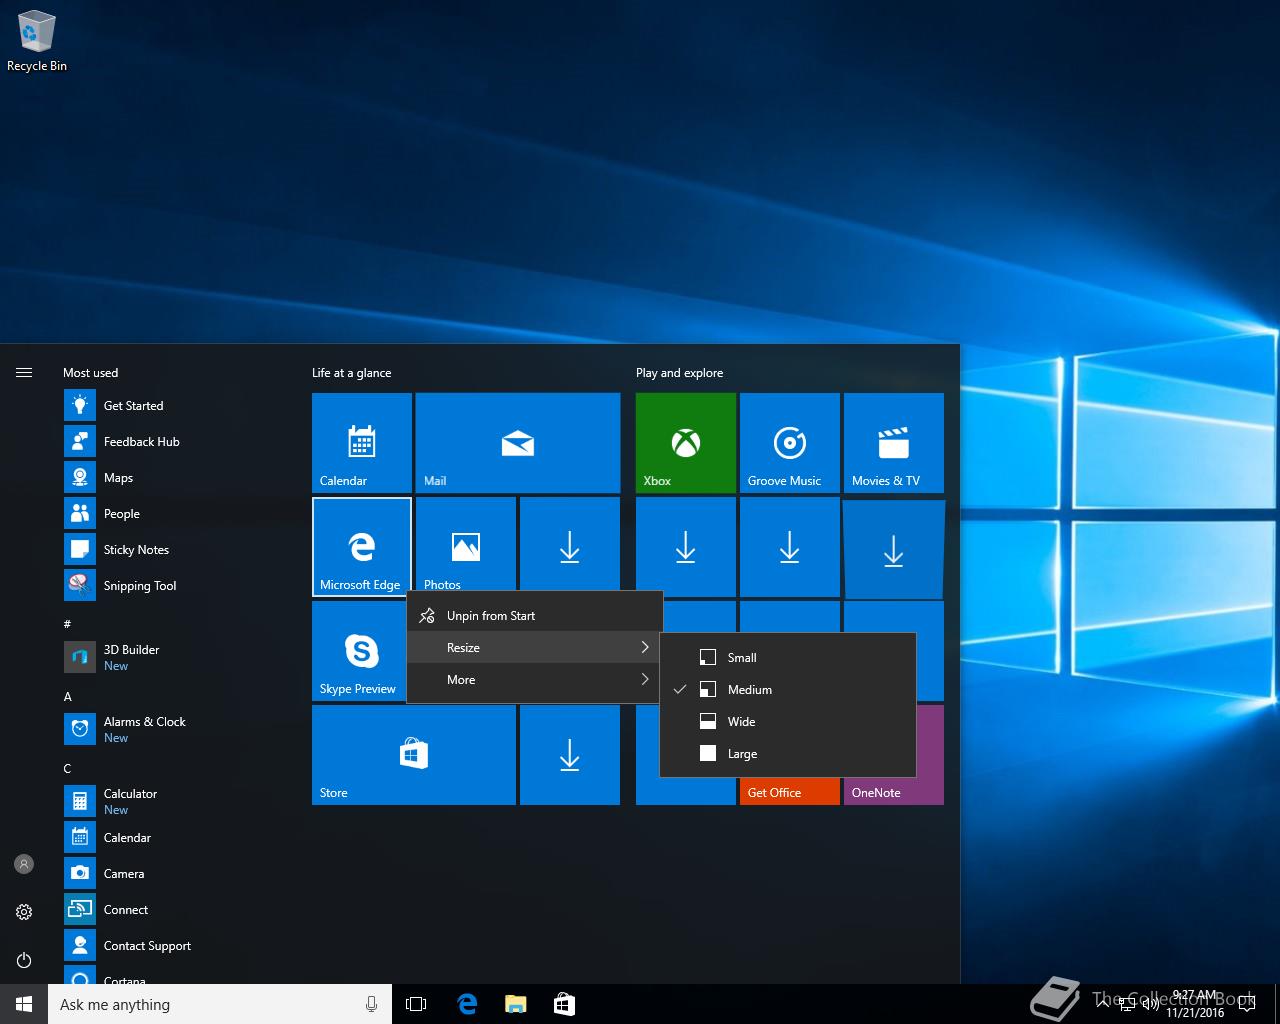This screenshot has width=1280, height=1024.
Task: Launch the Connect app
Action: pyautogui.click(x=180, y=909)
